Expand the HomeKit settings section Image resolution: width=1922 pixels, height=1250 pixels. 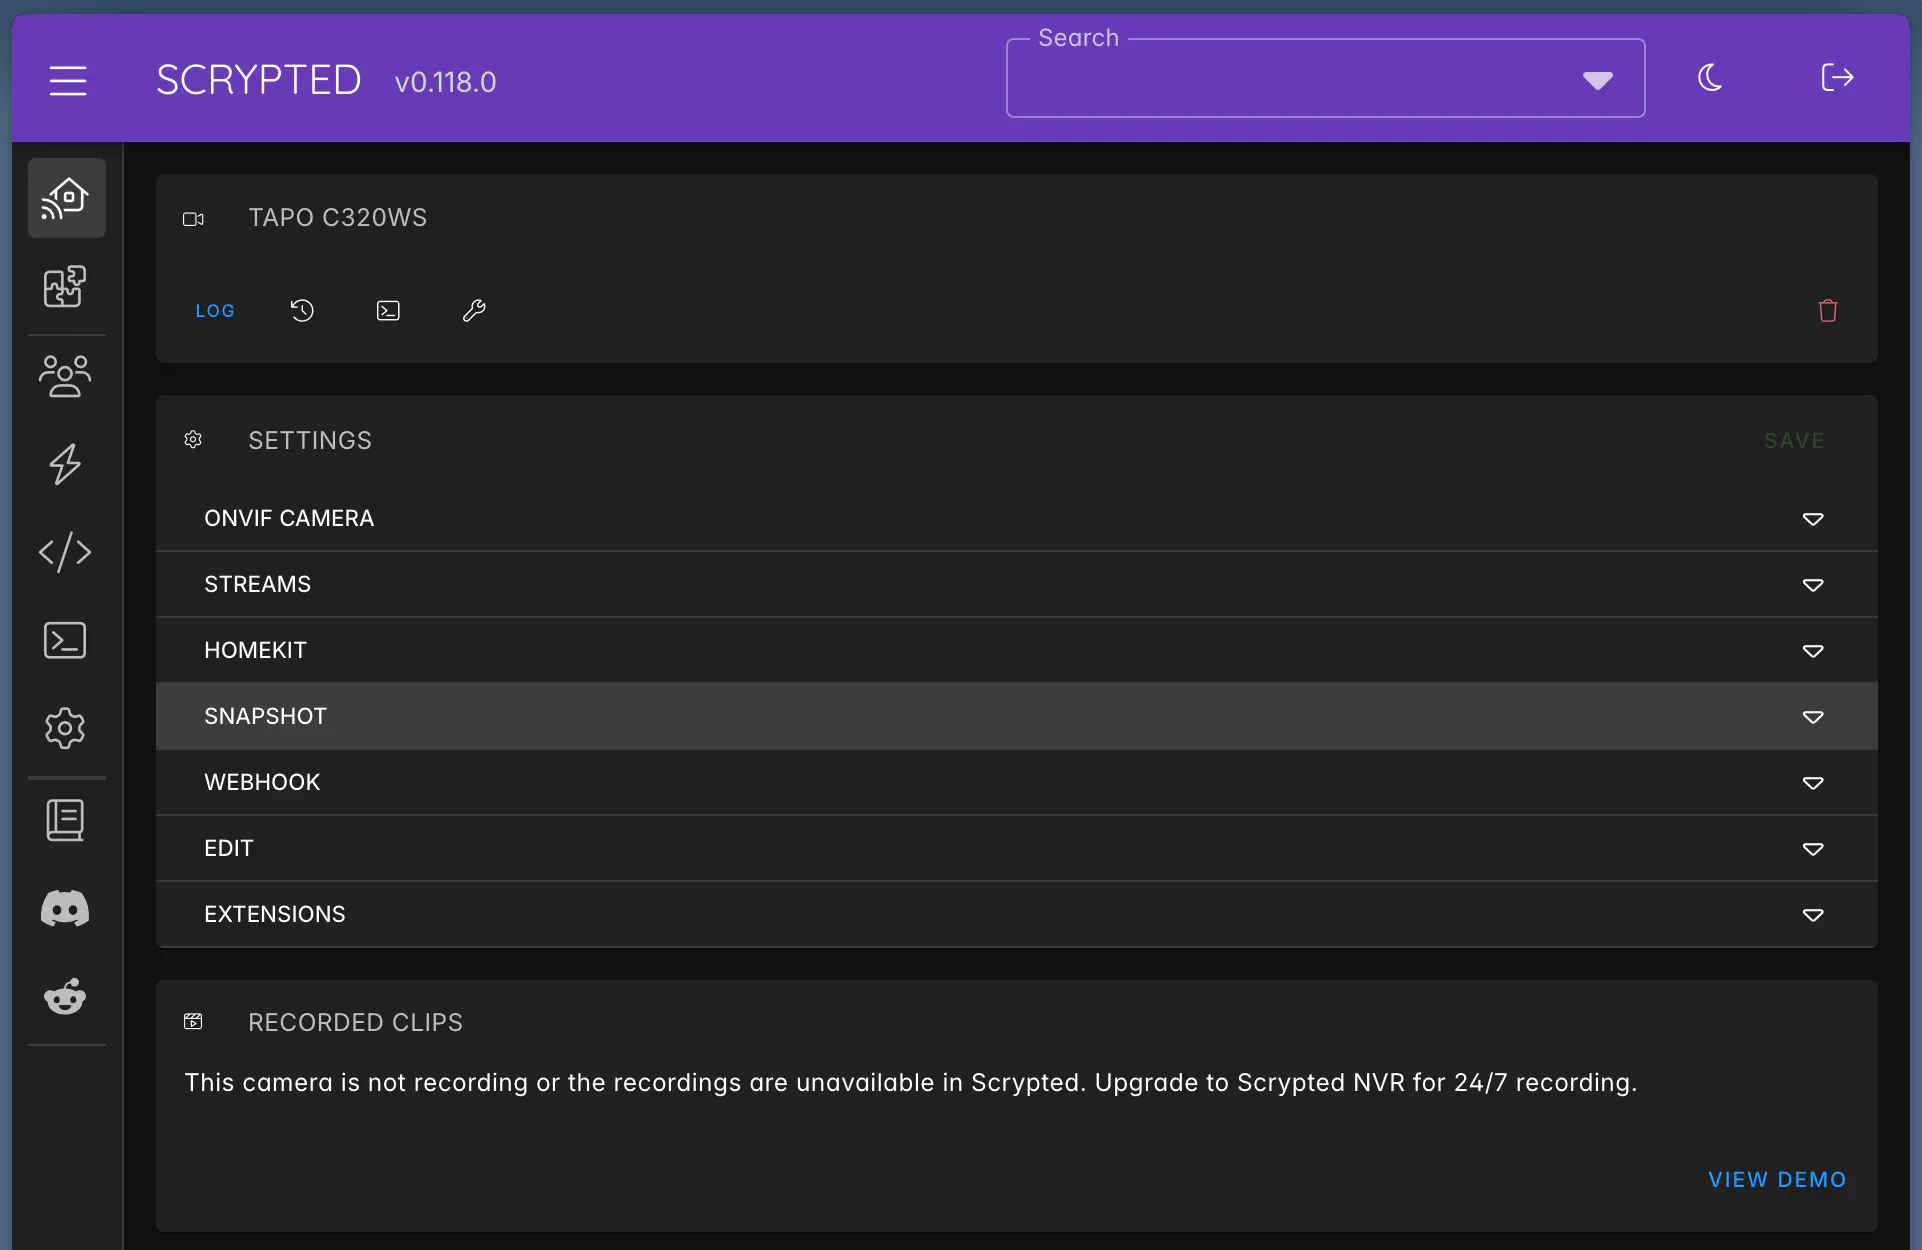1017,650
